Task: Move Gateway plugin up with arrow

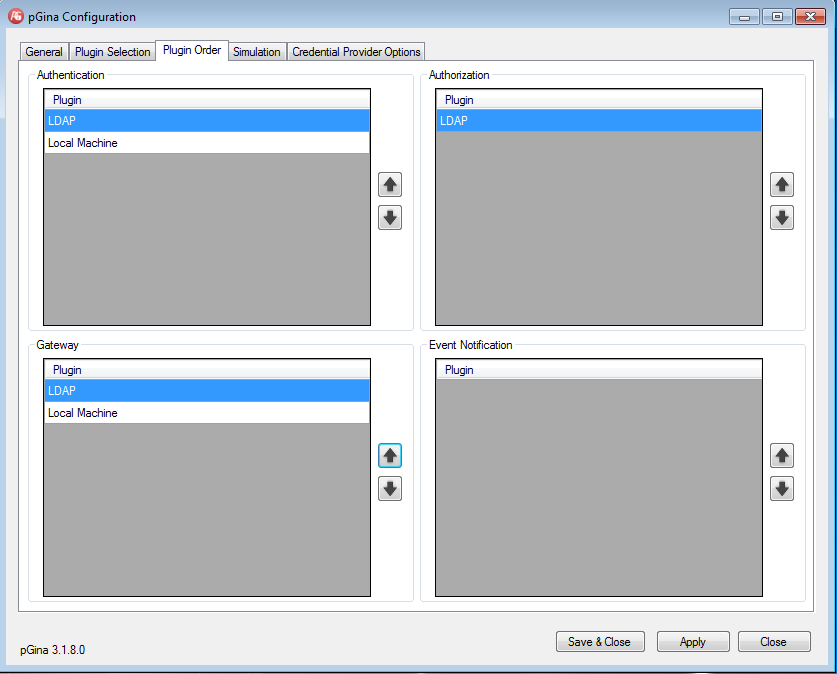Action: pyautogui.click(x=390, y=456)
